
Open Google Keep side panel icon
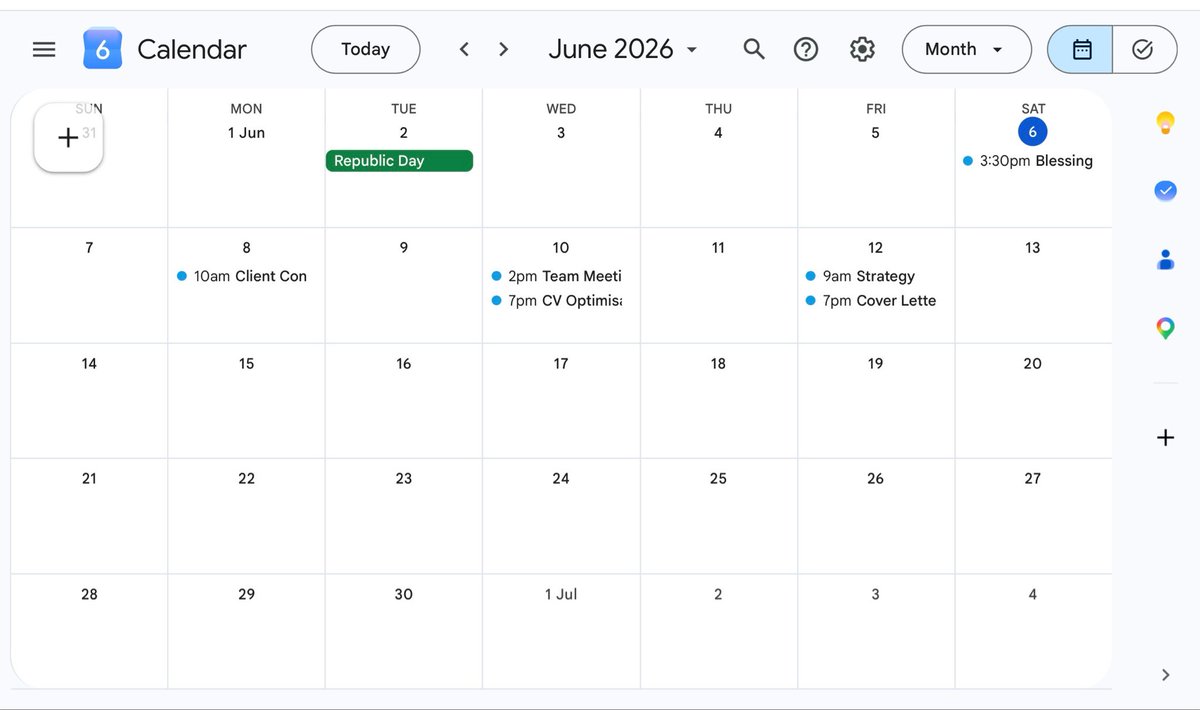click(1165, 123)
